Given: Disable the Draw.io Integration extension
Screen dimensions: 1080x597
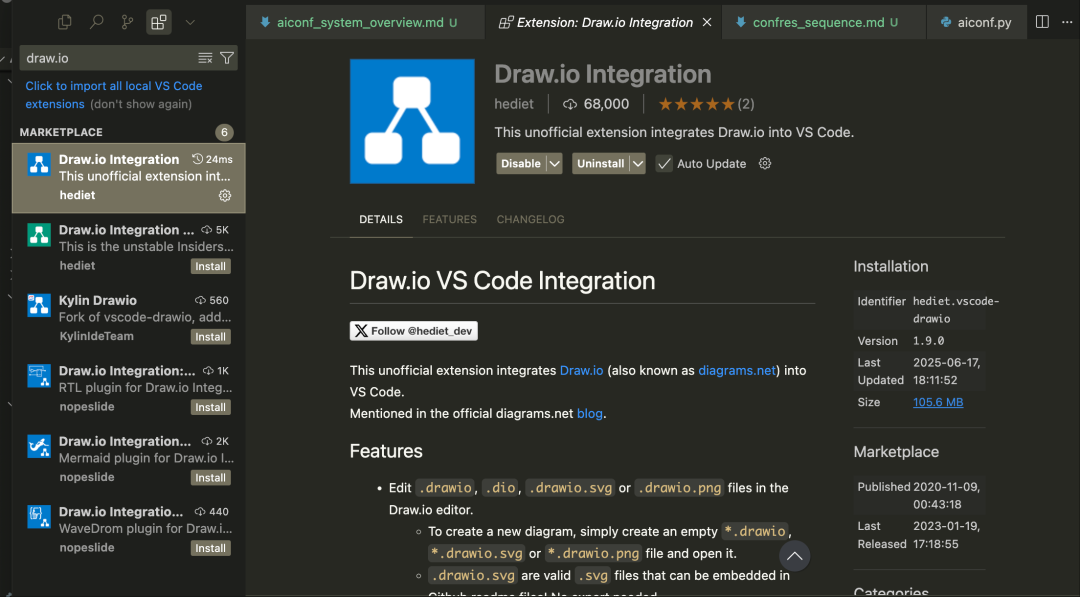Looking at the screenshot, I should click(x=521, y=163).
